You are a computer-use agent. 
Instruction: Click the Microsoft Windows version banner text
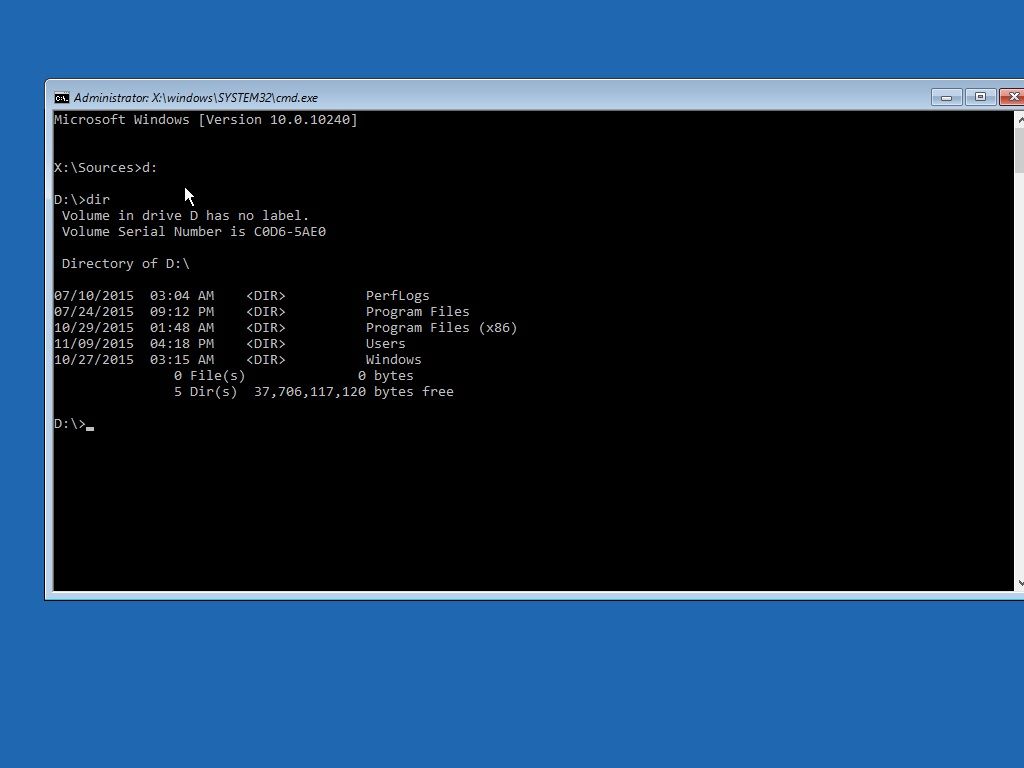(205, 119)
